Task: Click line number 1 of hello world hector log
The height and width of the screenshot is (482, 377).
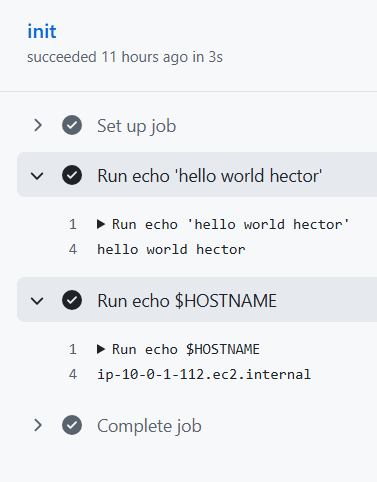Action: pos(73,224)
